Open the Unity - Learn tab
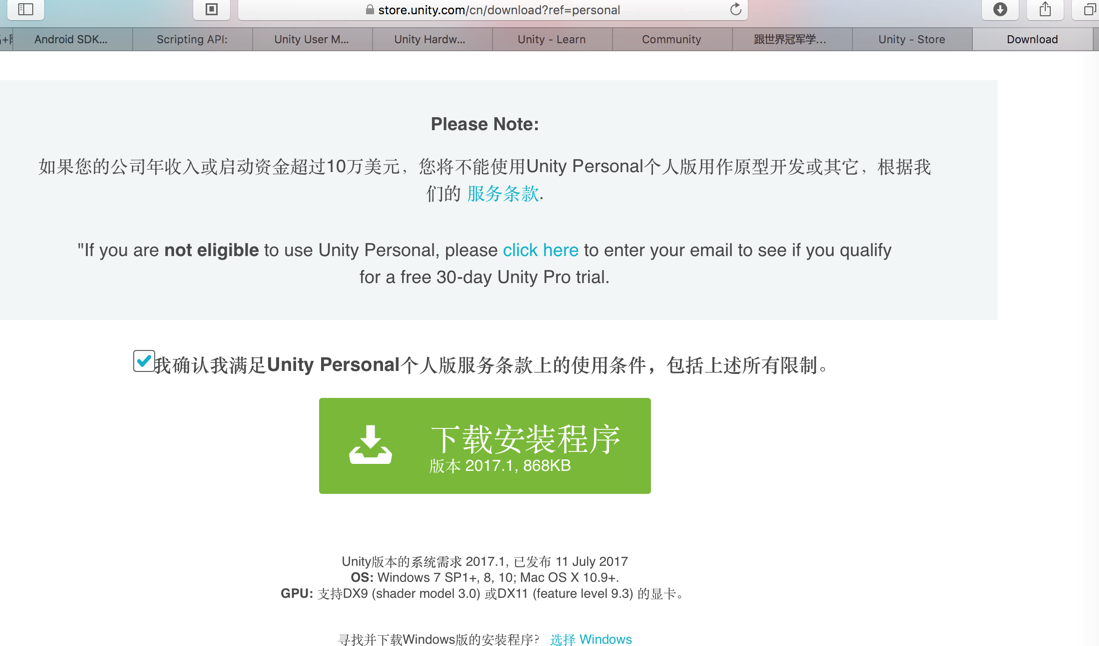This screenshot has width=1099, height=646. 552,39
